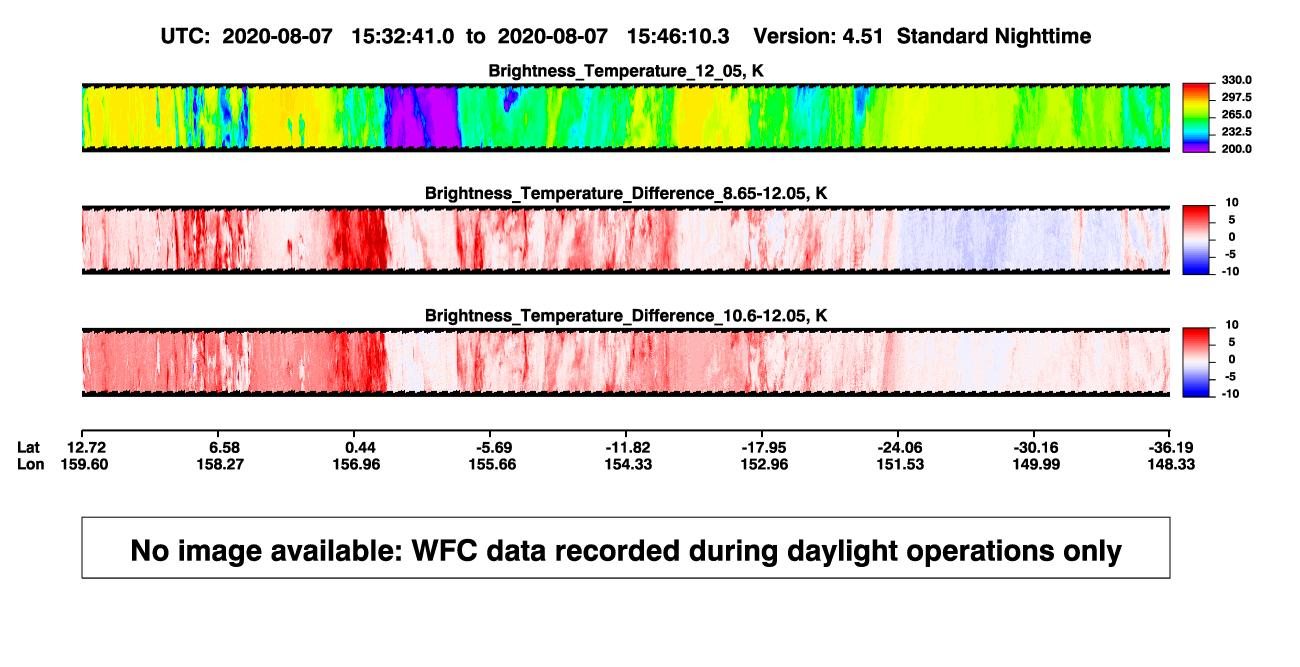The image size is (1300, 667).
Task: Click the 'Lon' axis label
Action: [x=30, y=464]
